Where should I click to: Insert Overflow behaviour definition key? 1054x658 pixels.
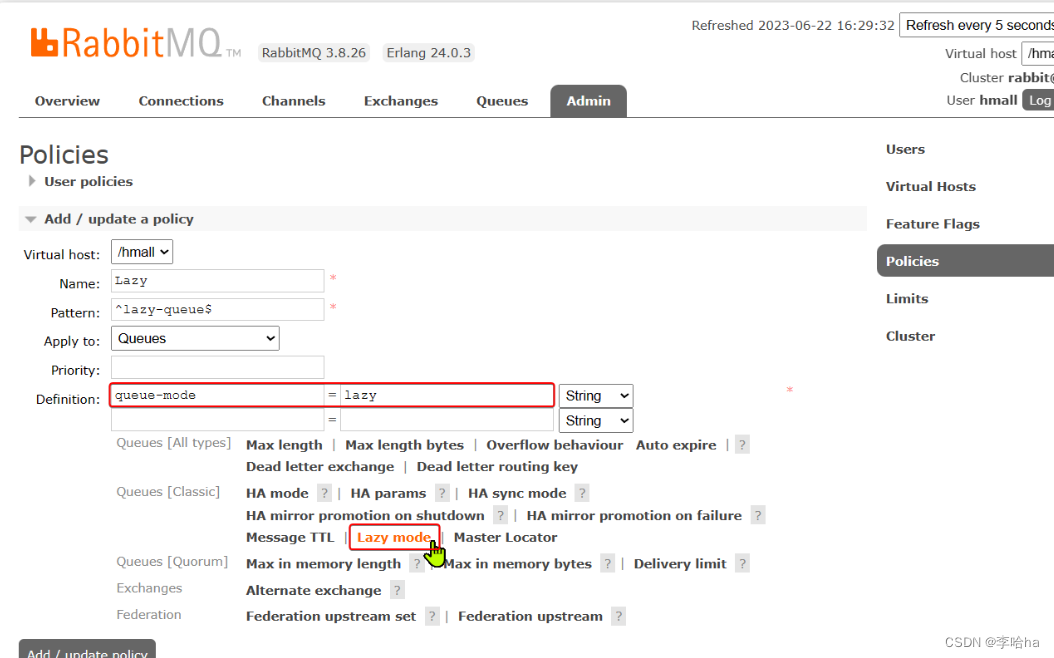coord(555,445)
